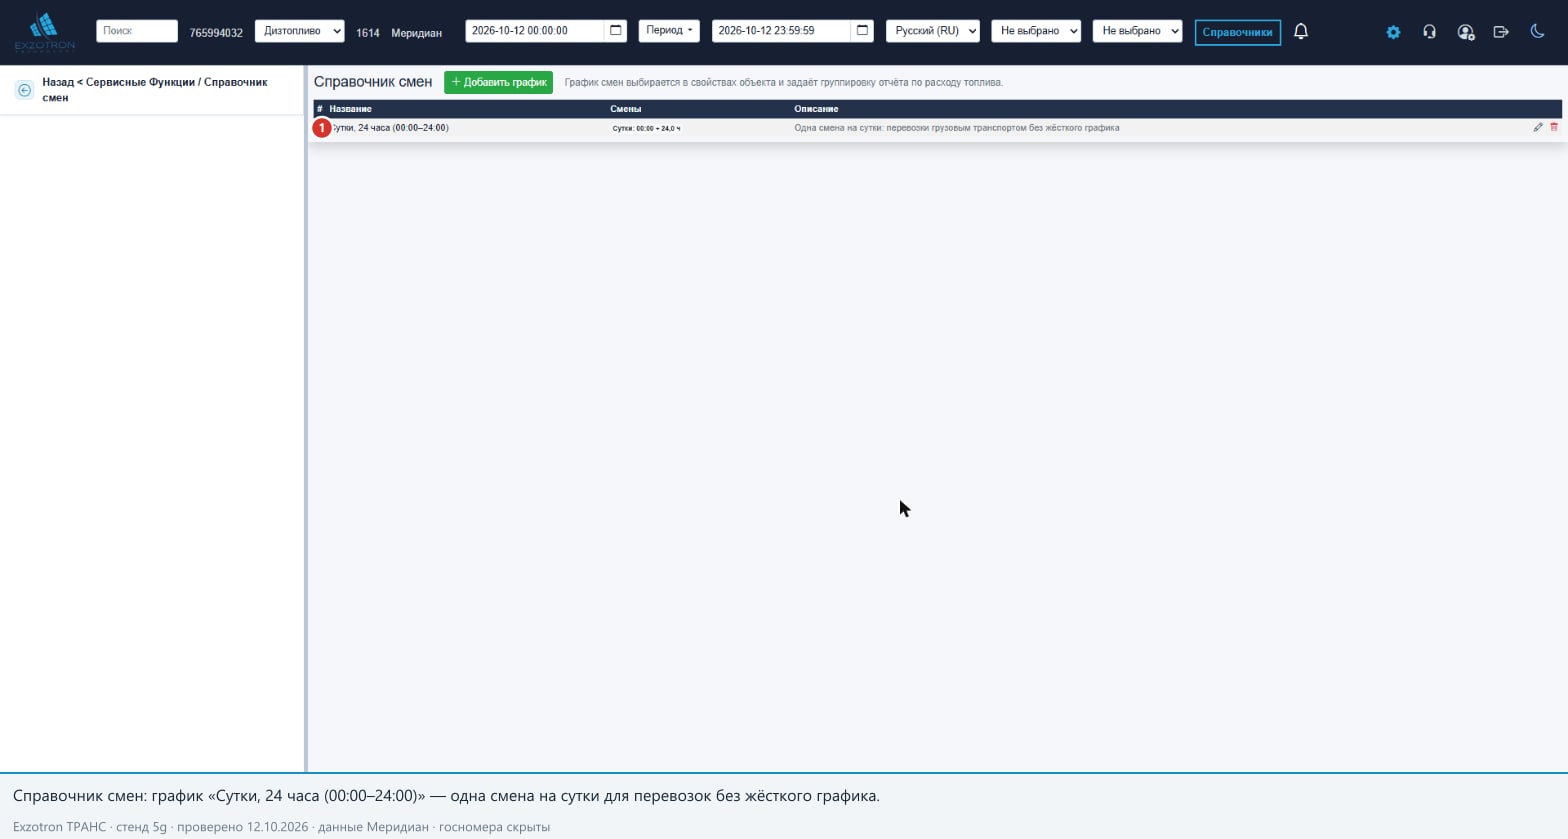Image resolution: width=1568 pixels, height=839 pixels.
Task: Click the Exzotron logo
Action: point(44,32)
